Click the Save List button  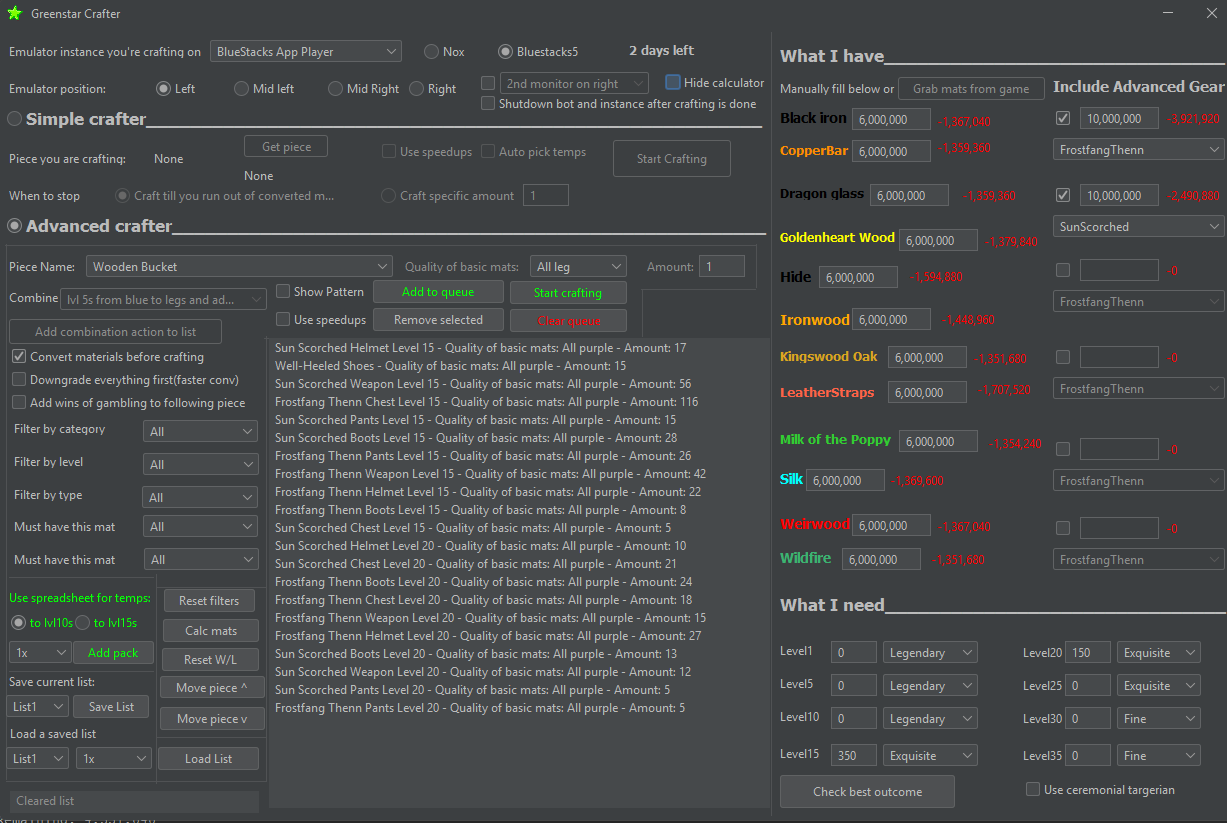tap(111, 706)
